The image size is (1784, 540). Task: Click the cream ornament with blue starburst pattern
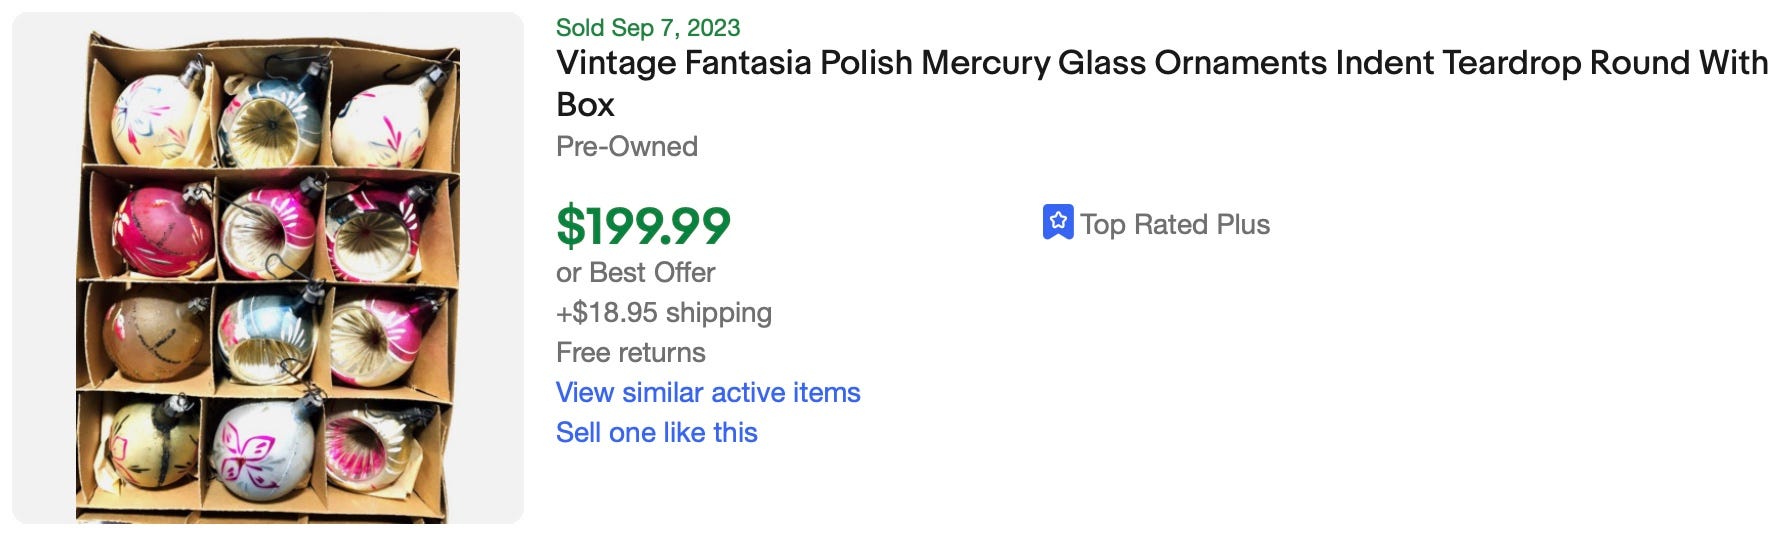[158, 117]
